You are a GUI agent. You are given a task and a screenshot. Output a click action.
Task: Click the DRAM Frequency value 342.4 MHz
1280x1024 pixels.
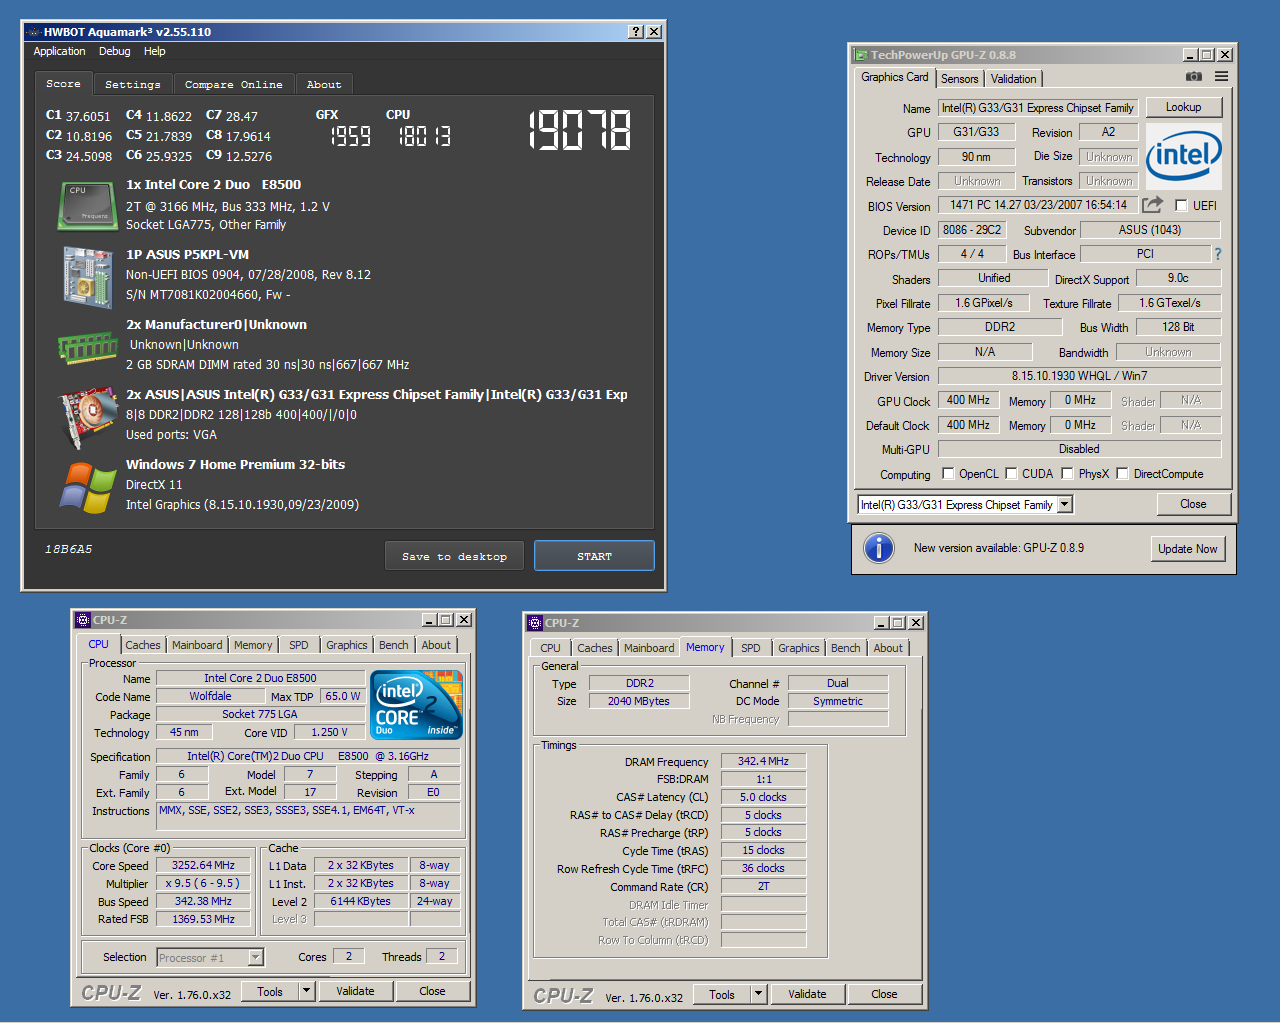pos(763,762)
